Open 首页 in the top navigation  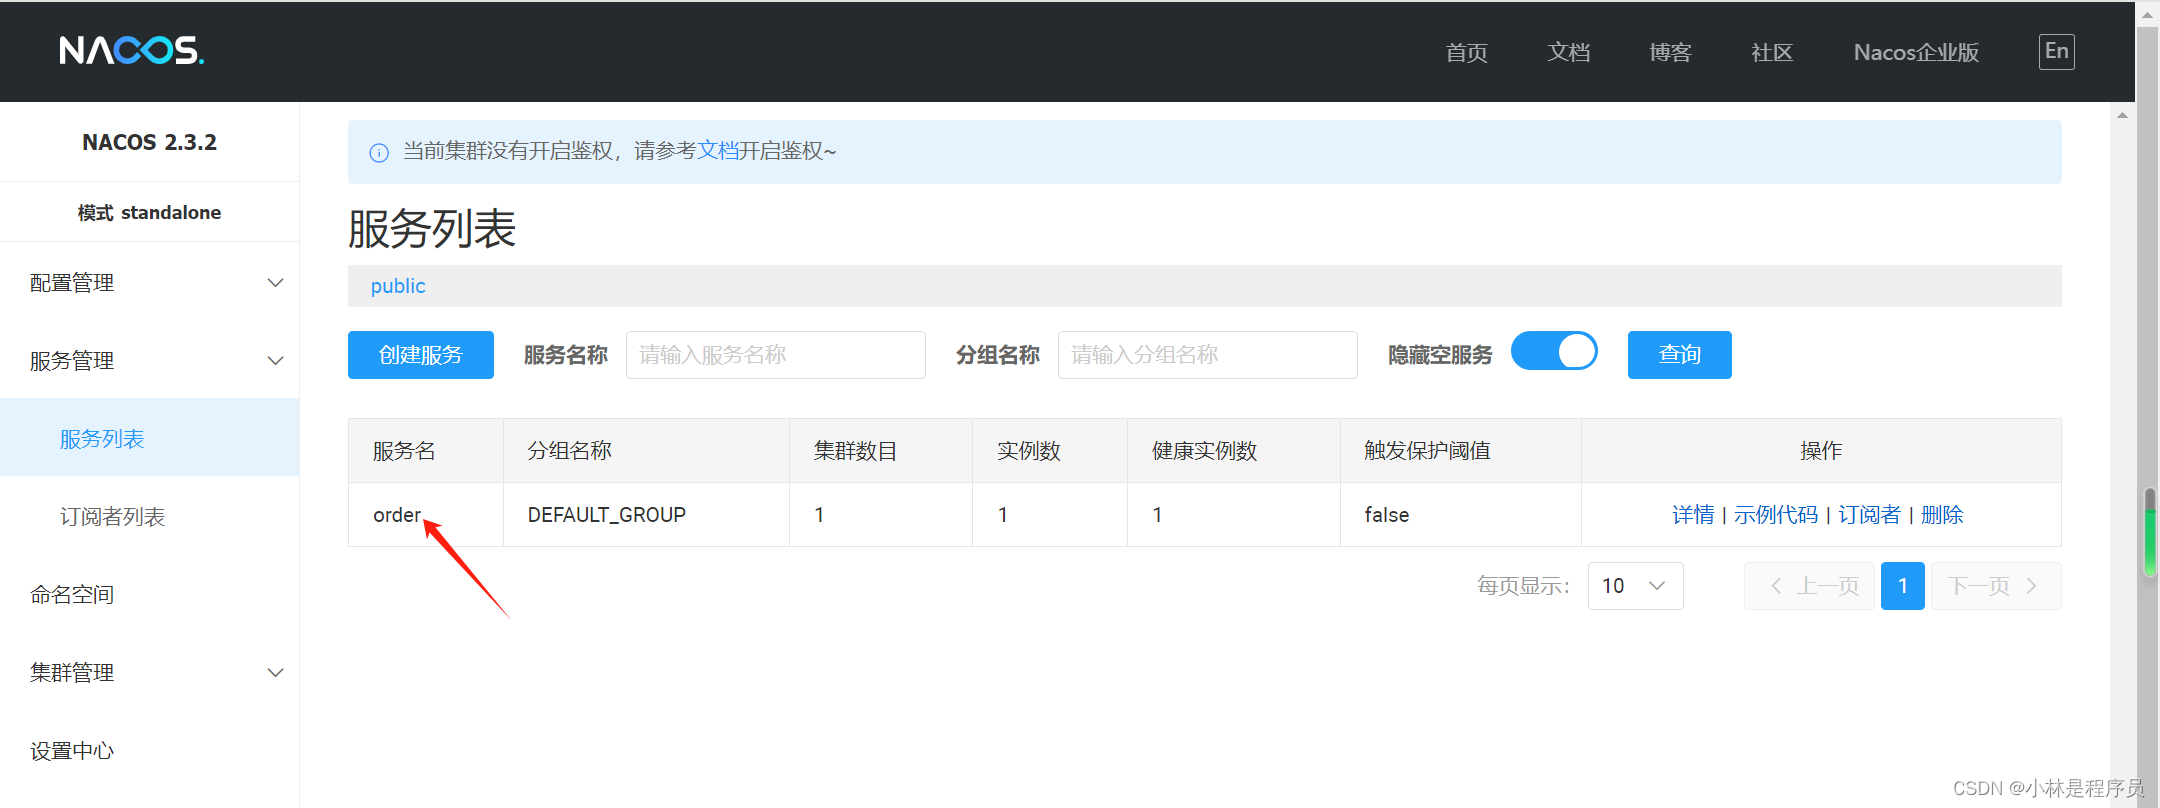tap(1466, 52)
